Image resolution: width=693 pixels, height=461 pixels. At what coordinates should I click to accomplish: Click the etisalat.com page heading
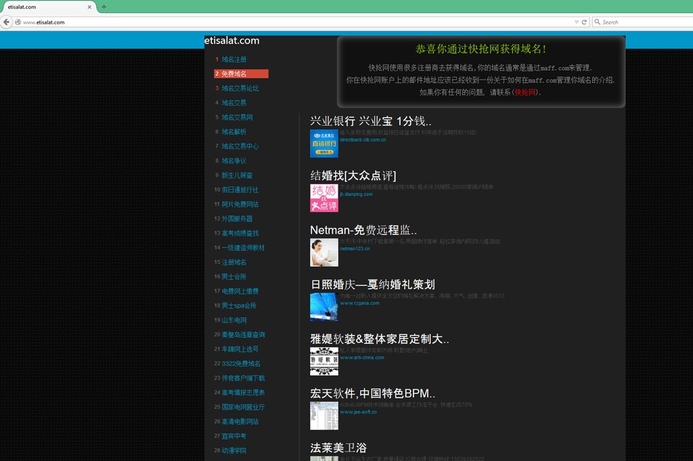[x=232, y=41]
